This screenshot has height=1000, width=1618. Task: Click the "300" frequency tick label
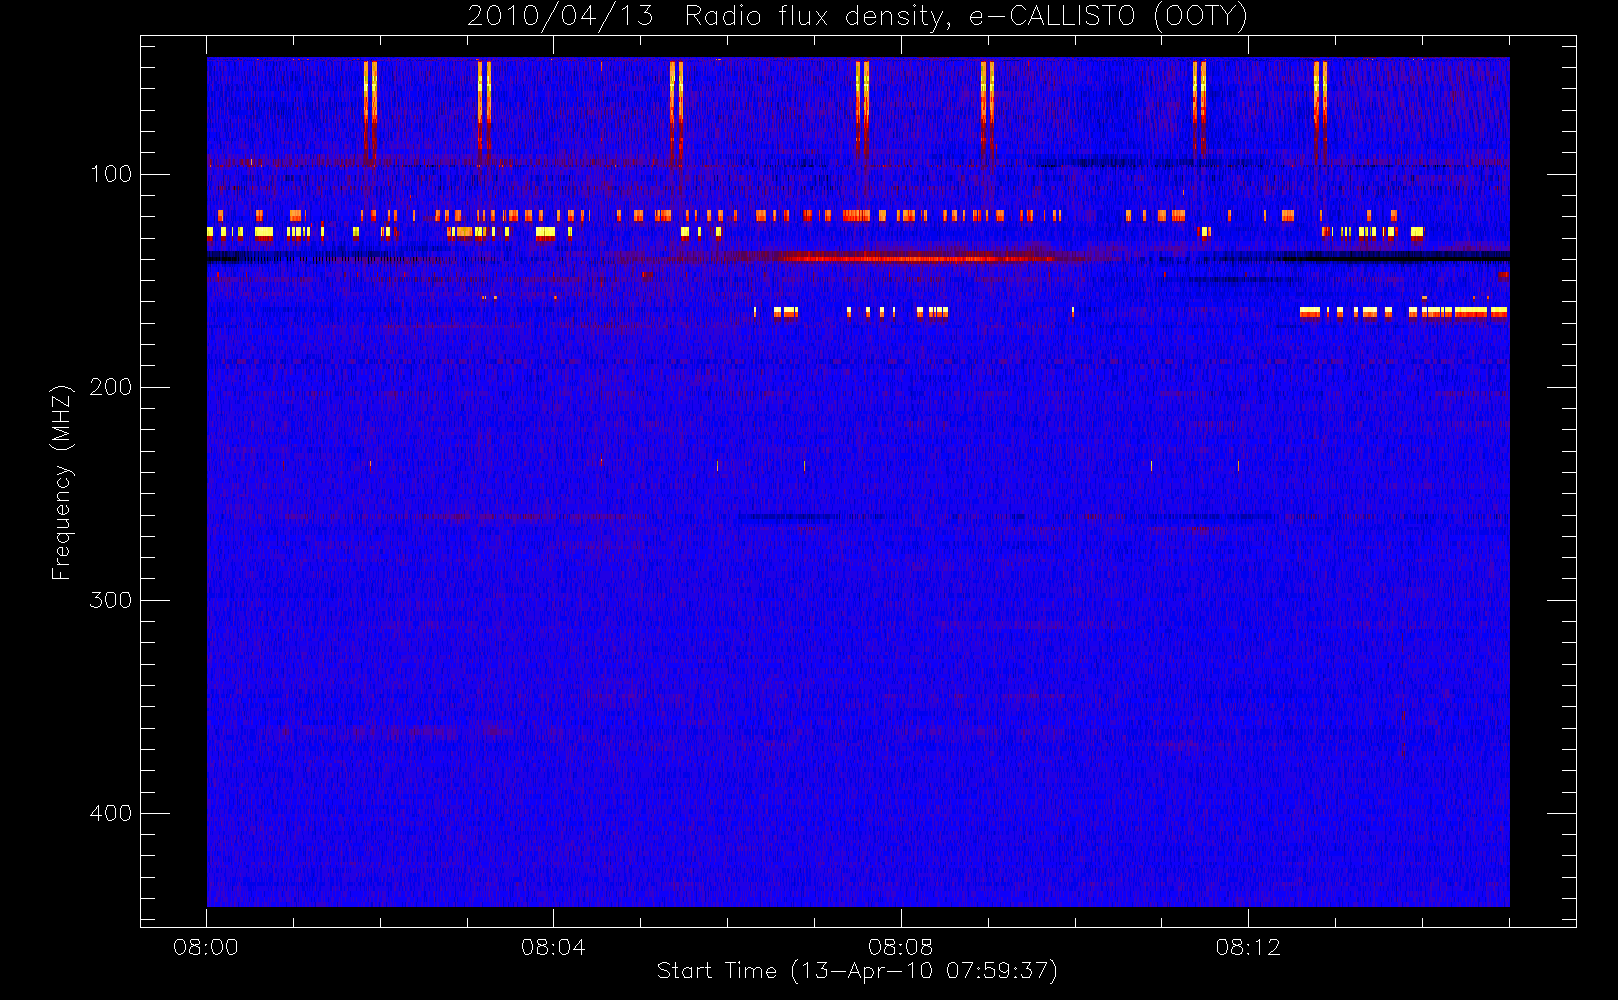(x=111, y=600)
